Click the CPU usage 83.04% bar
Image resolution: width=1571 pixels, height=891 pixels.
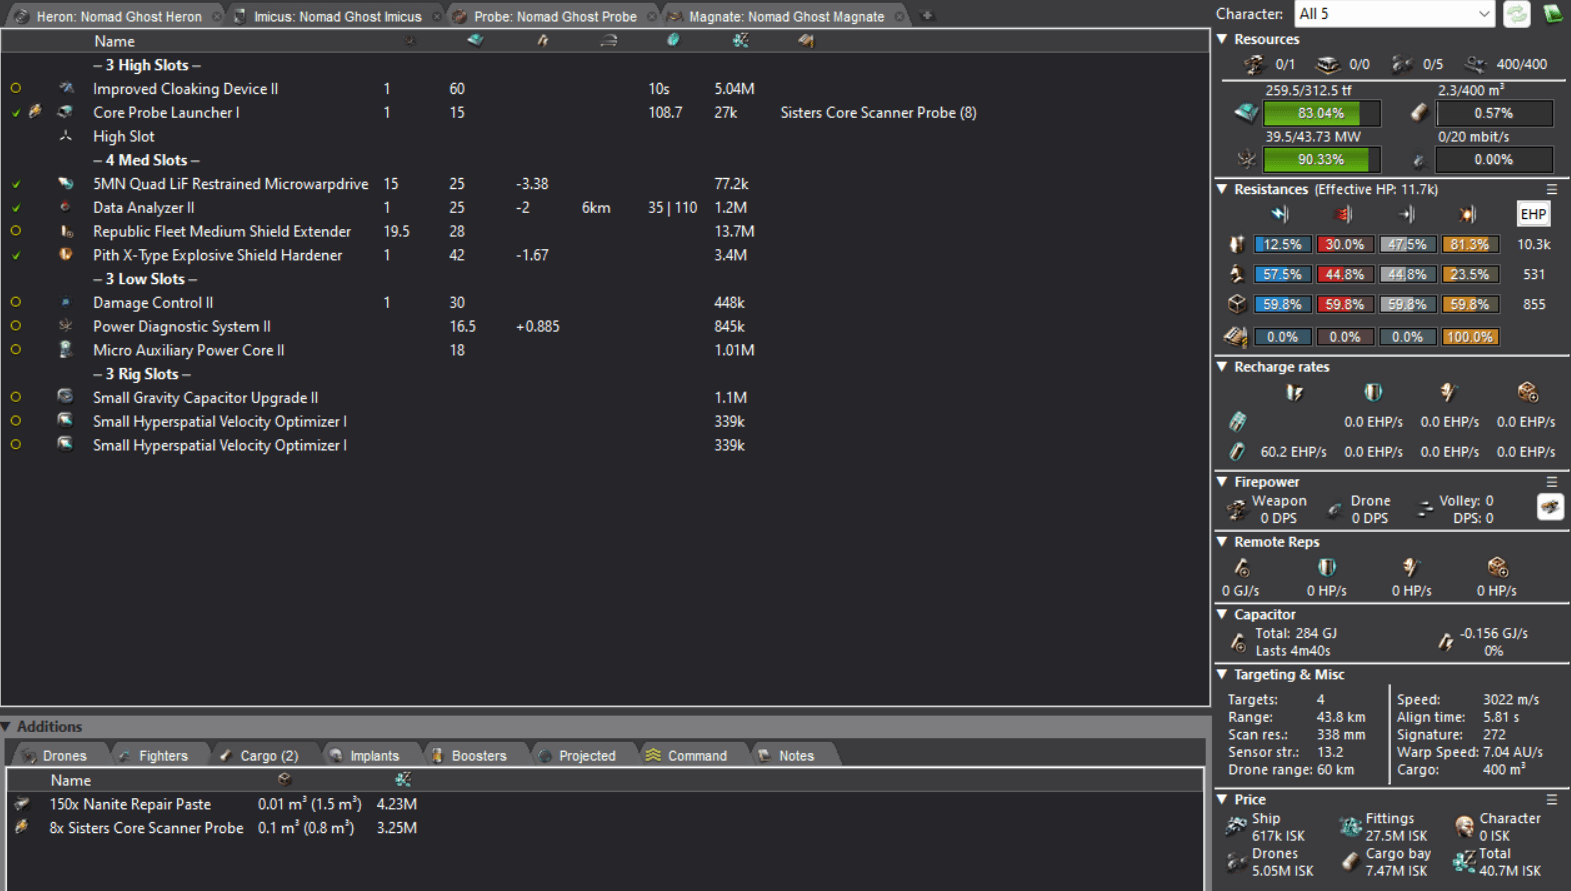pyautogui.click(x=1321, y=113)
